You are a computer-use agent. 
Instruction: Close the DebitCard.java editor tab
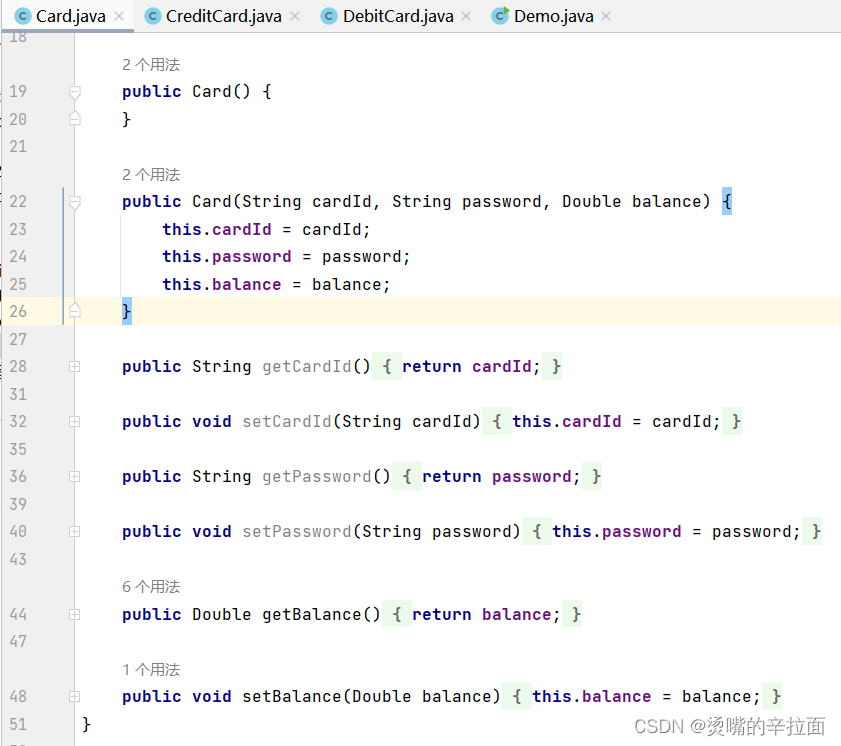468,17
